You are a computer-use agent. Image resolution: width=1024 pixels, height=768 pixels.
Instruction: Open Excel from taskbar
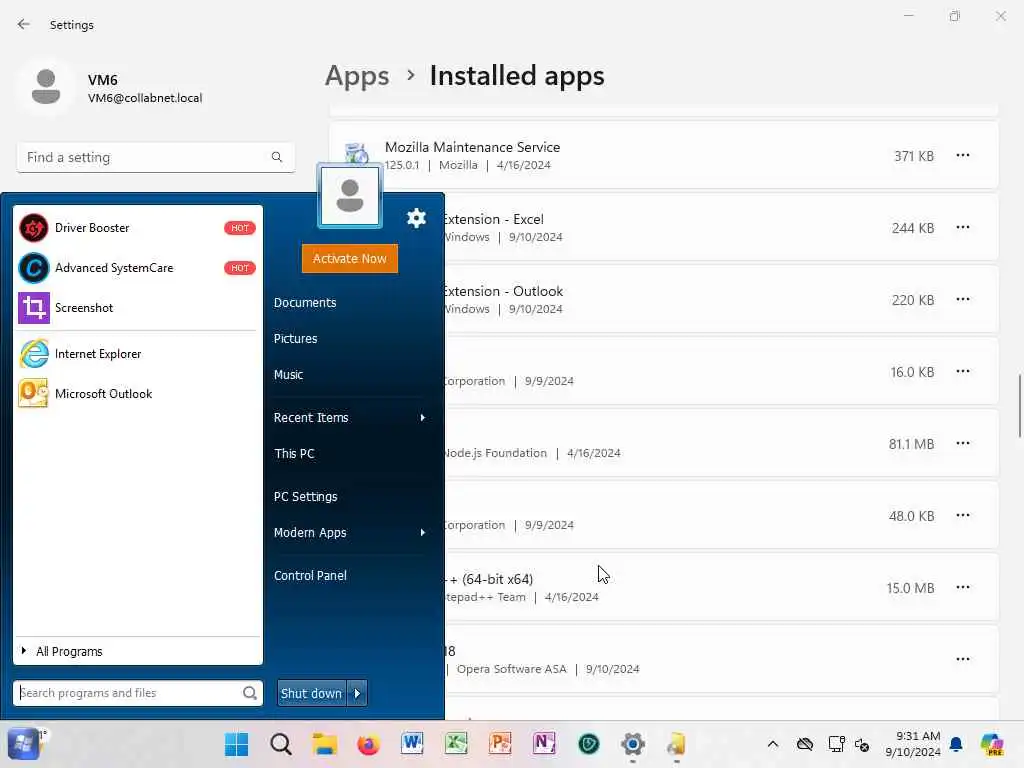[x=456, y=744]
